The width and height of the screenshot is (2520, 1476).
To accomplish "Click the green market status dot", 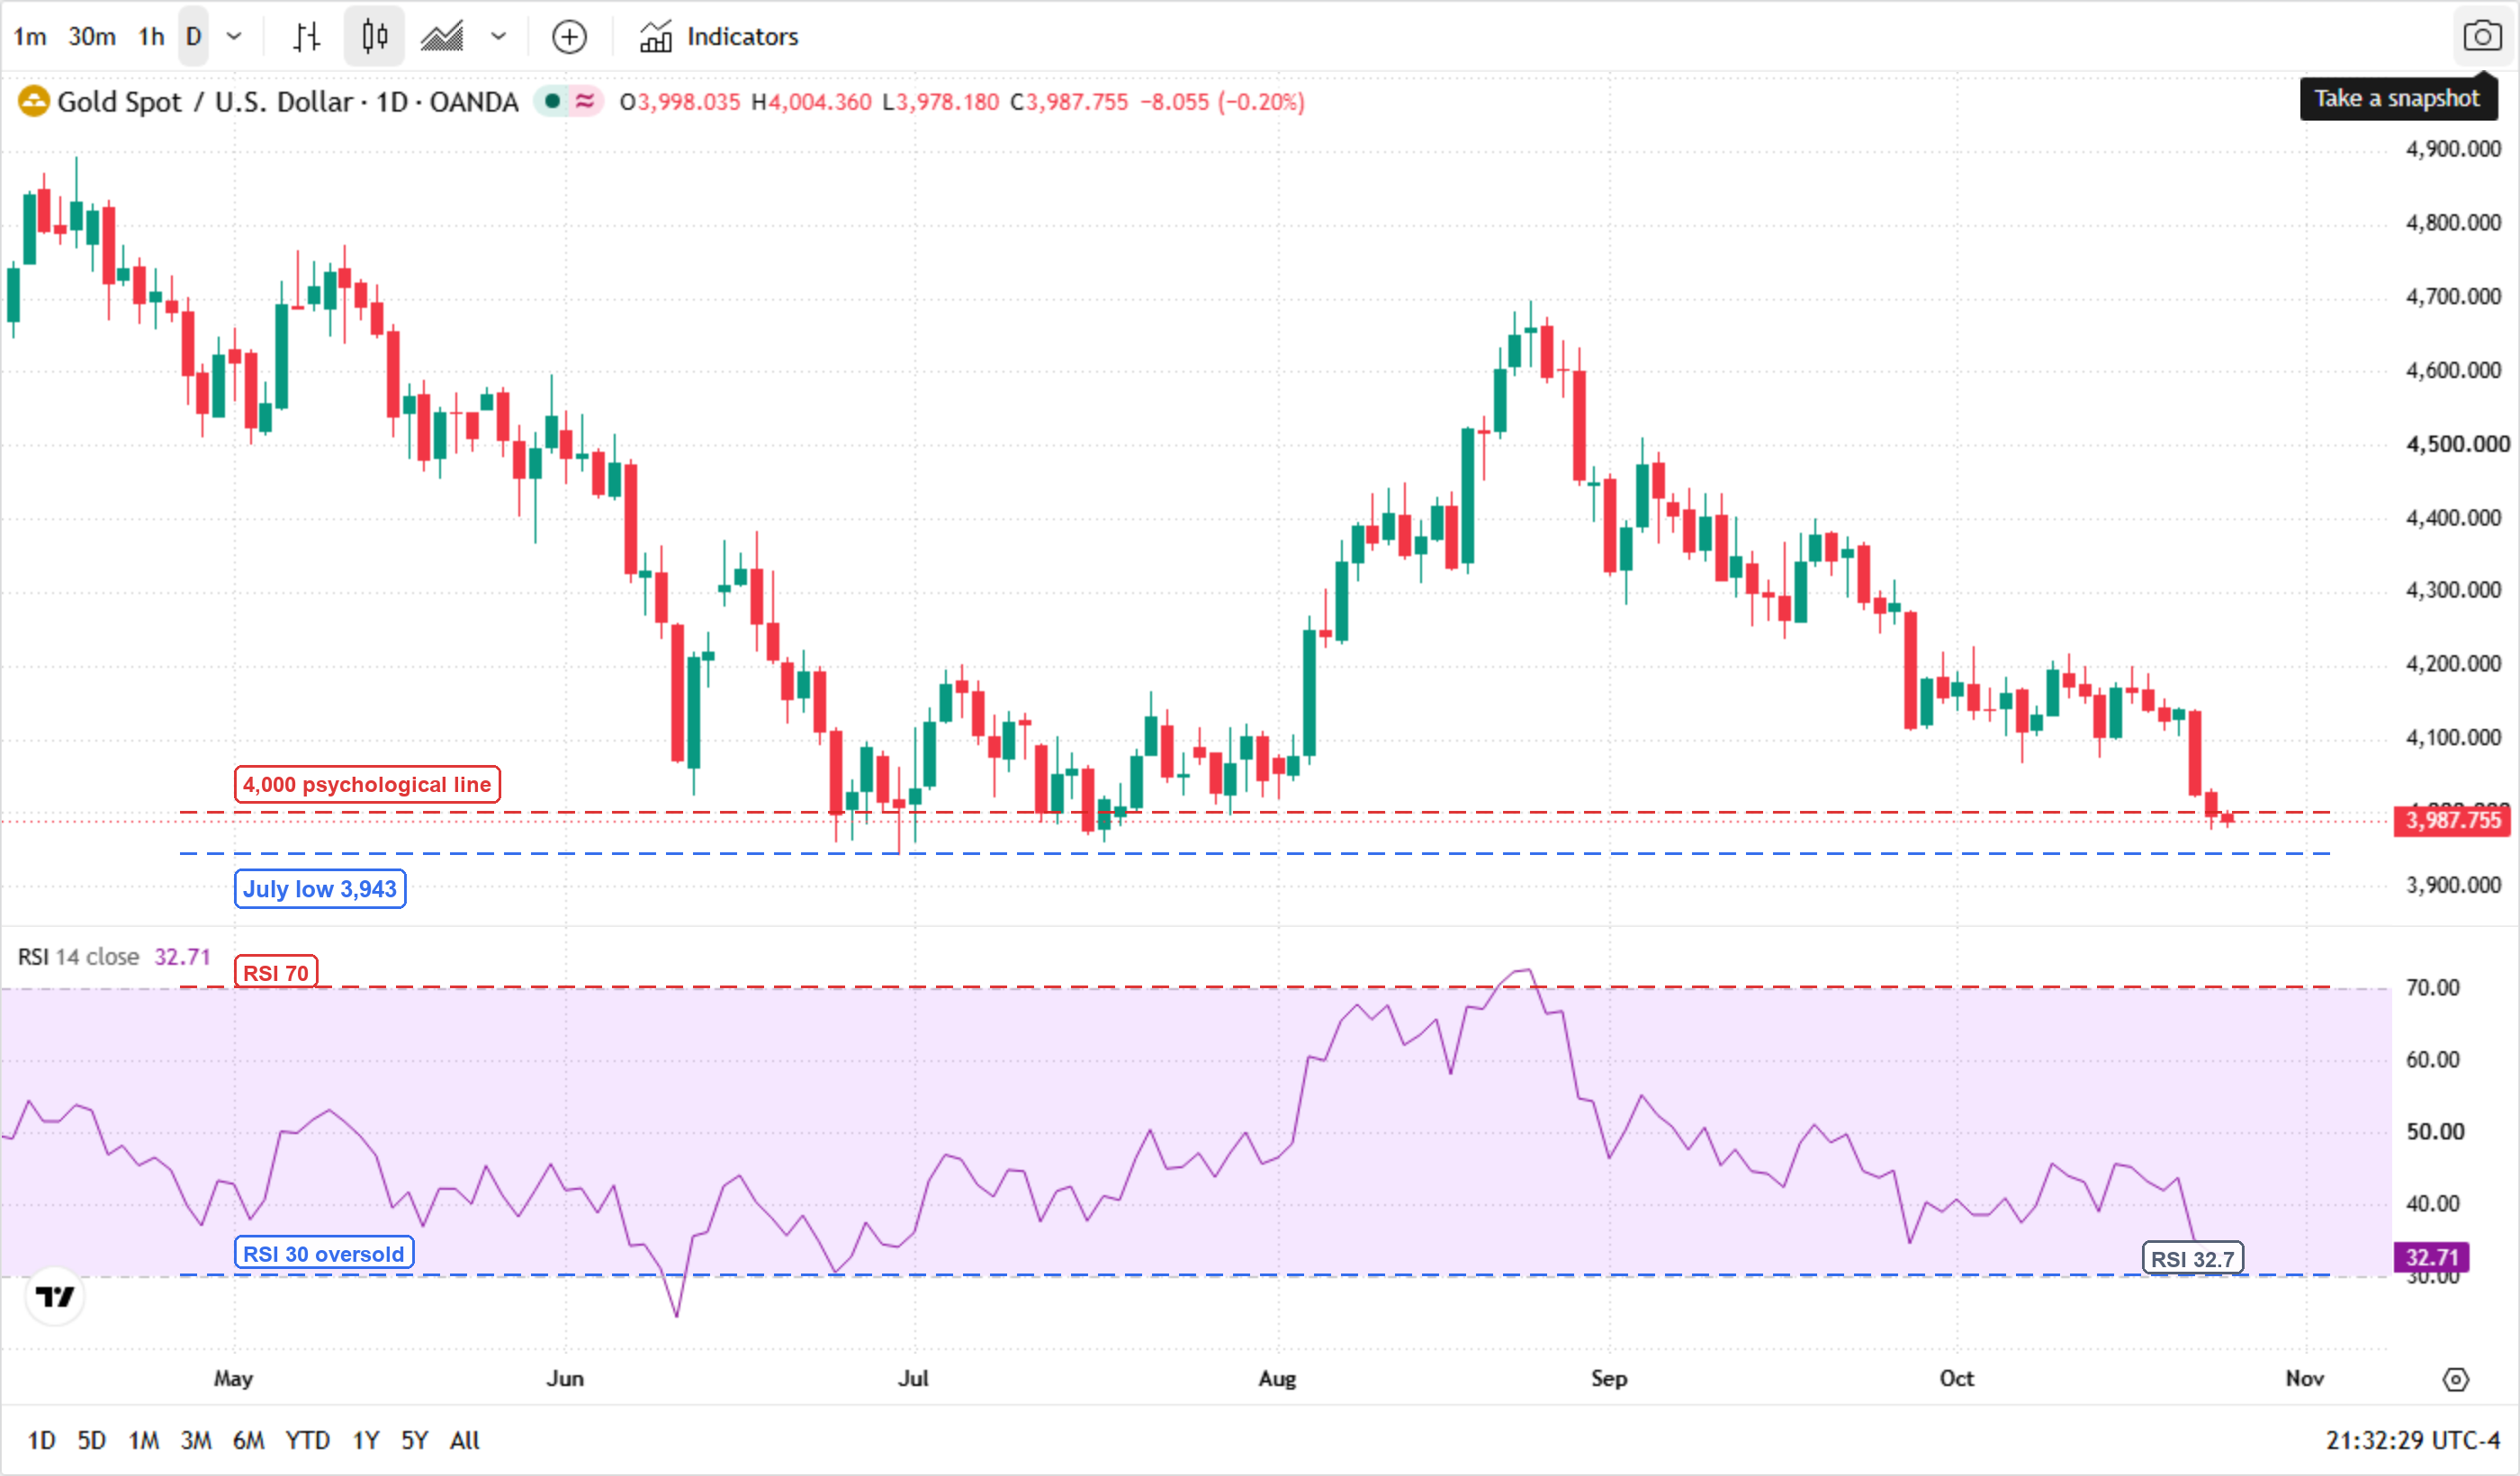I will [x=551, y=101].
